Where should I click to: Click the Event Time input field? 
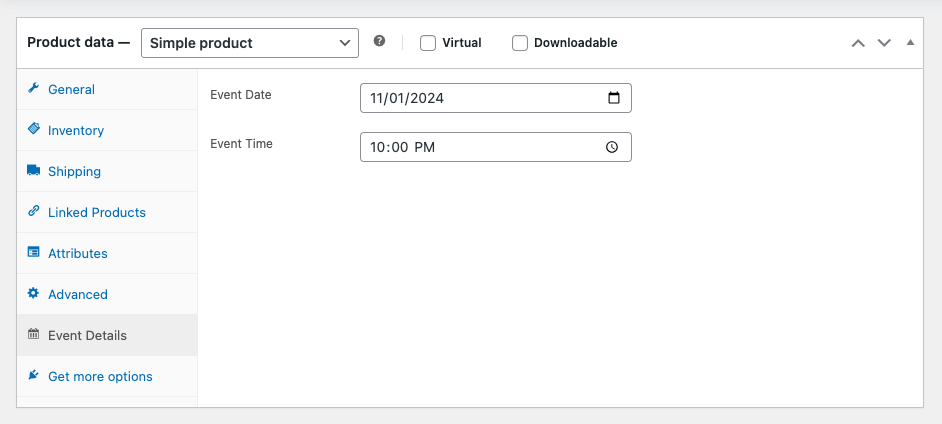480,147
